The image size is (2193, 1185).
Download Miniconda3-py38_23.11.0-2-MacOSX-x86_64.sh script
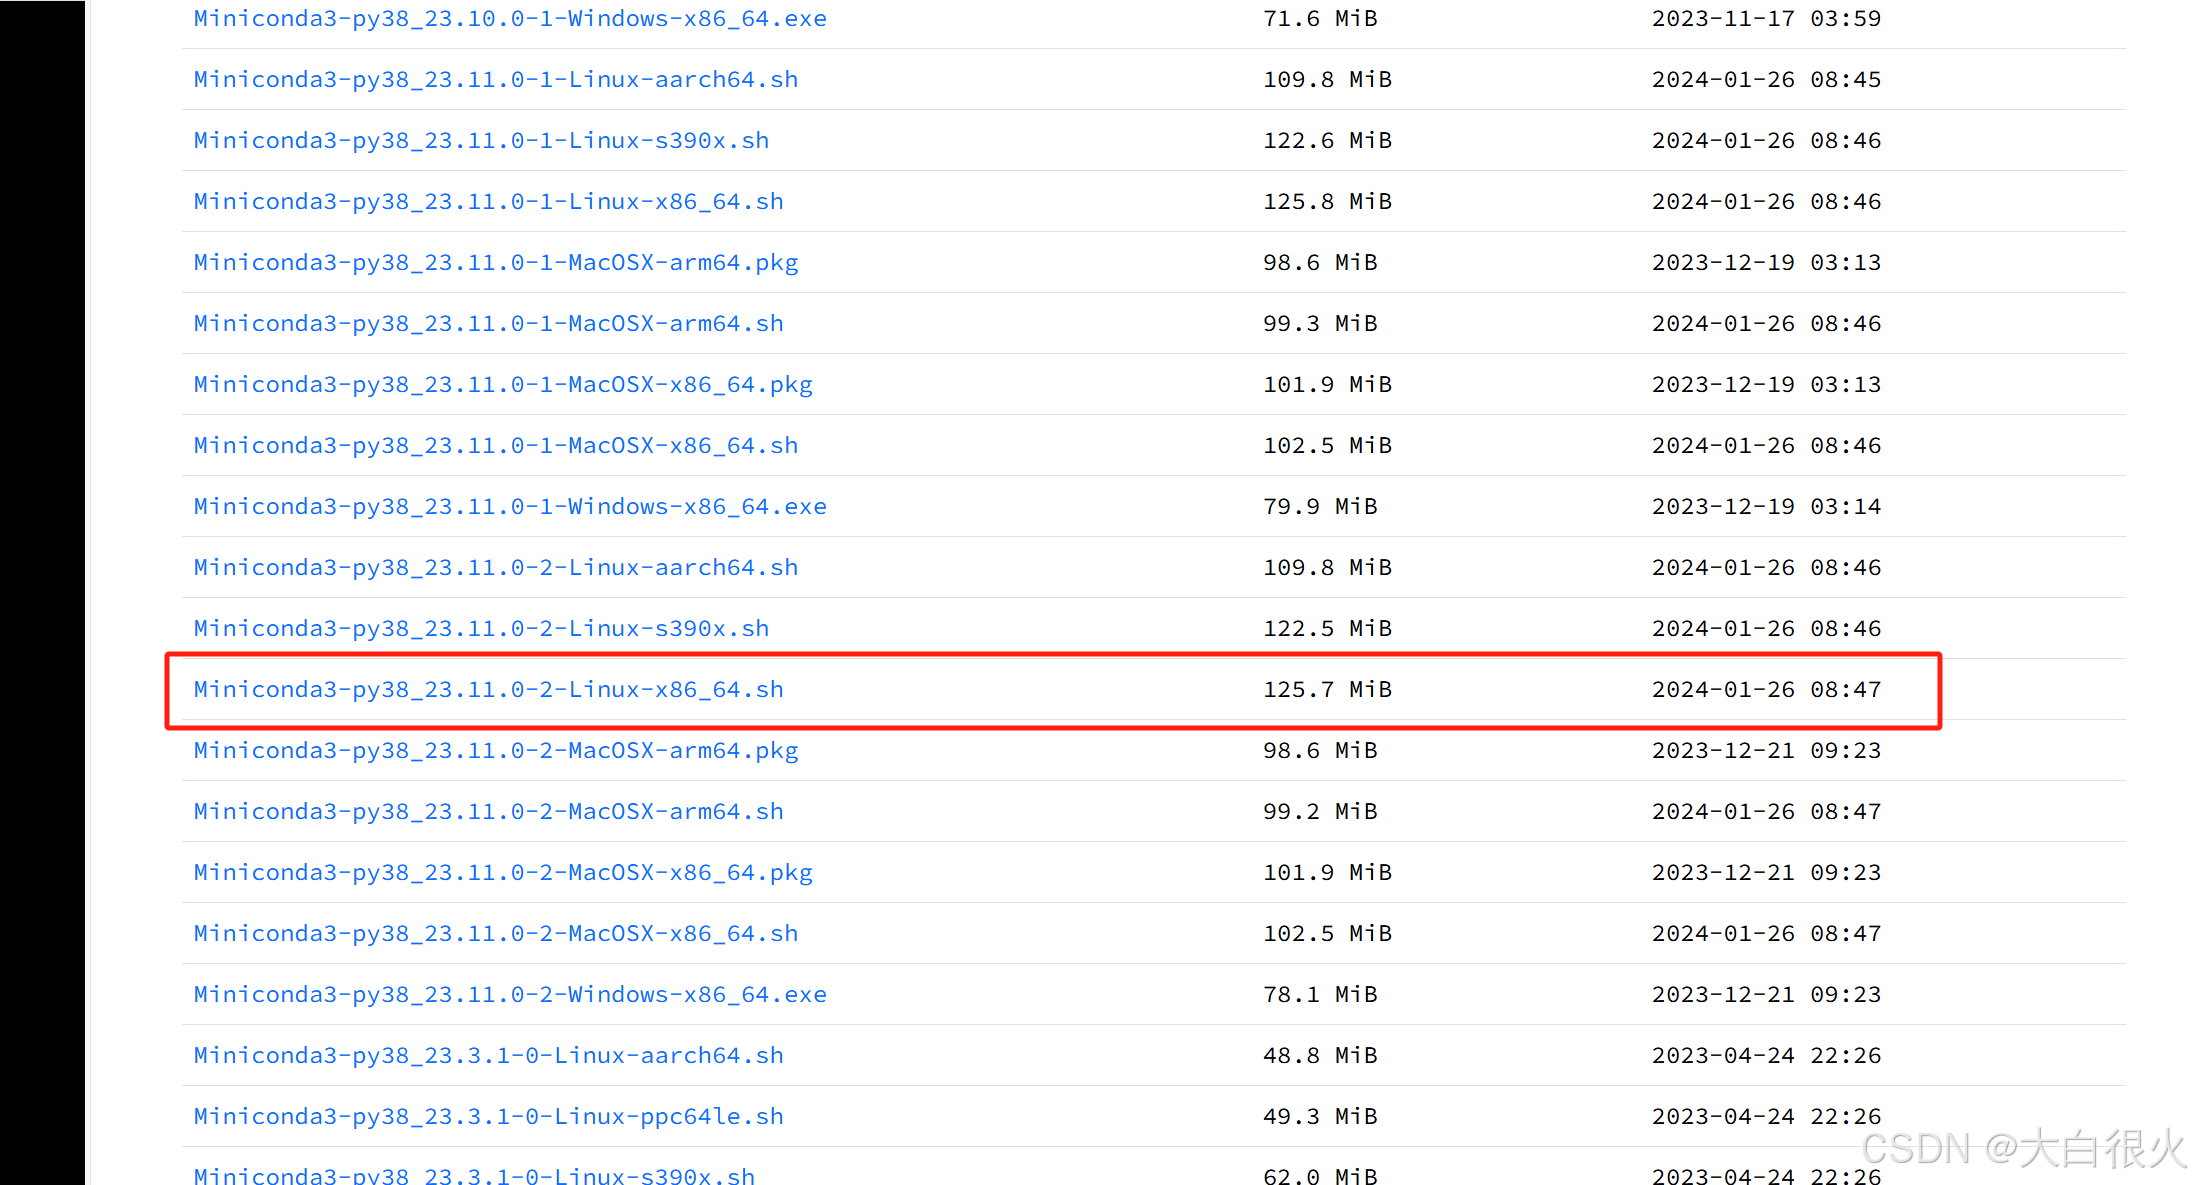point(496,934)
